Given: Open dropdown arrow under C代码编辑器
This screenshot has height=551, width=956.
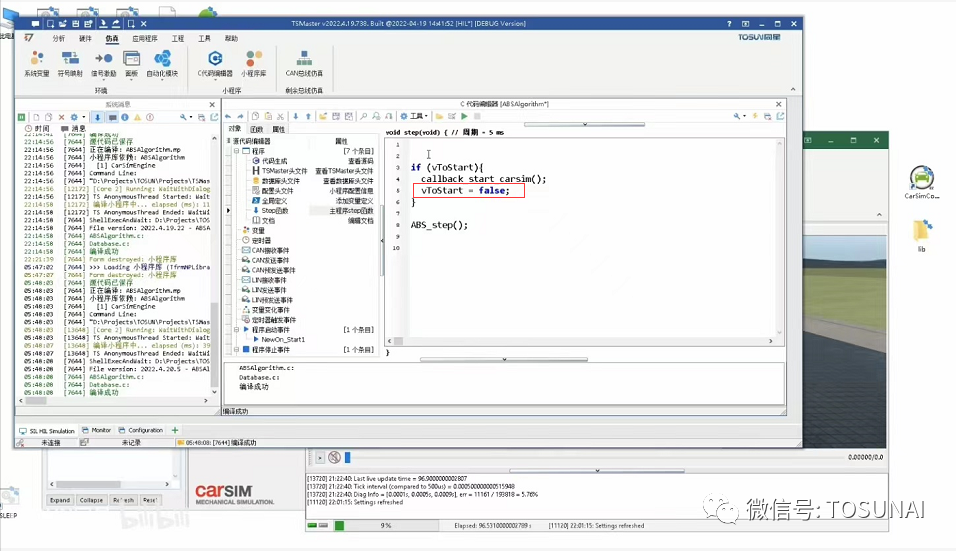Looking at the screenshot, I should [x=215, y=80].
